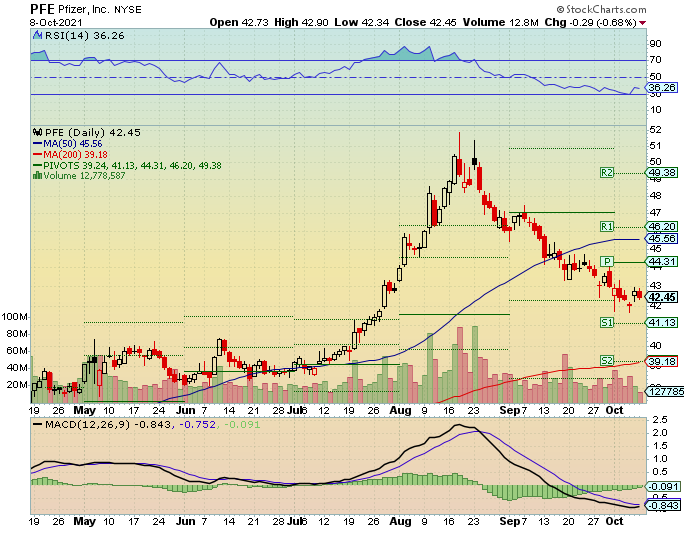This screenshot has height=534, width=697.
Task: Click the 2.5 MACD axis label
Action: click(x=658, y=419)
